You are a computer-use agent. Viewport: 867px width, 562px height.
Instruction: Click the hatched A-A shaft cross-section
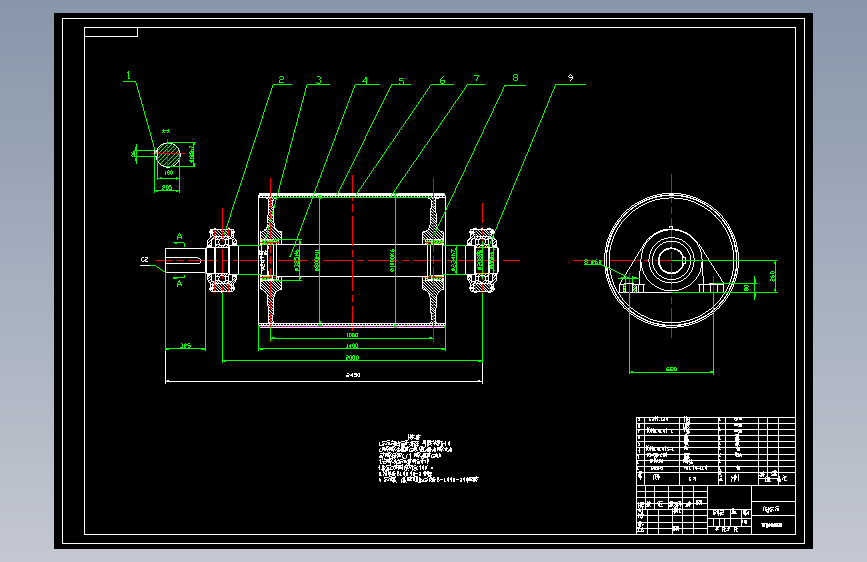click(168, 155)
